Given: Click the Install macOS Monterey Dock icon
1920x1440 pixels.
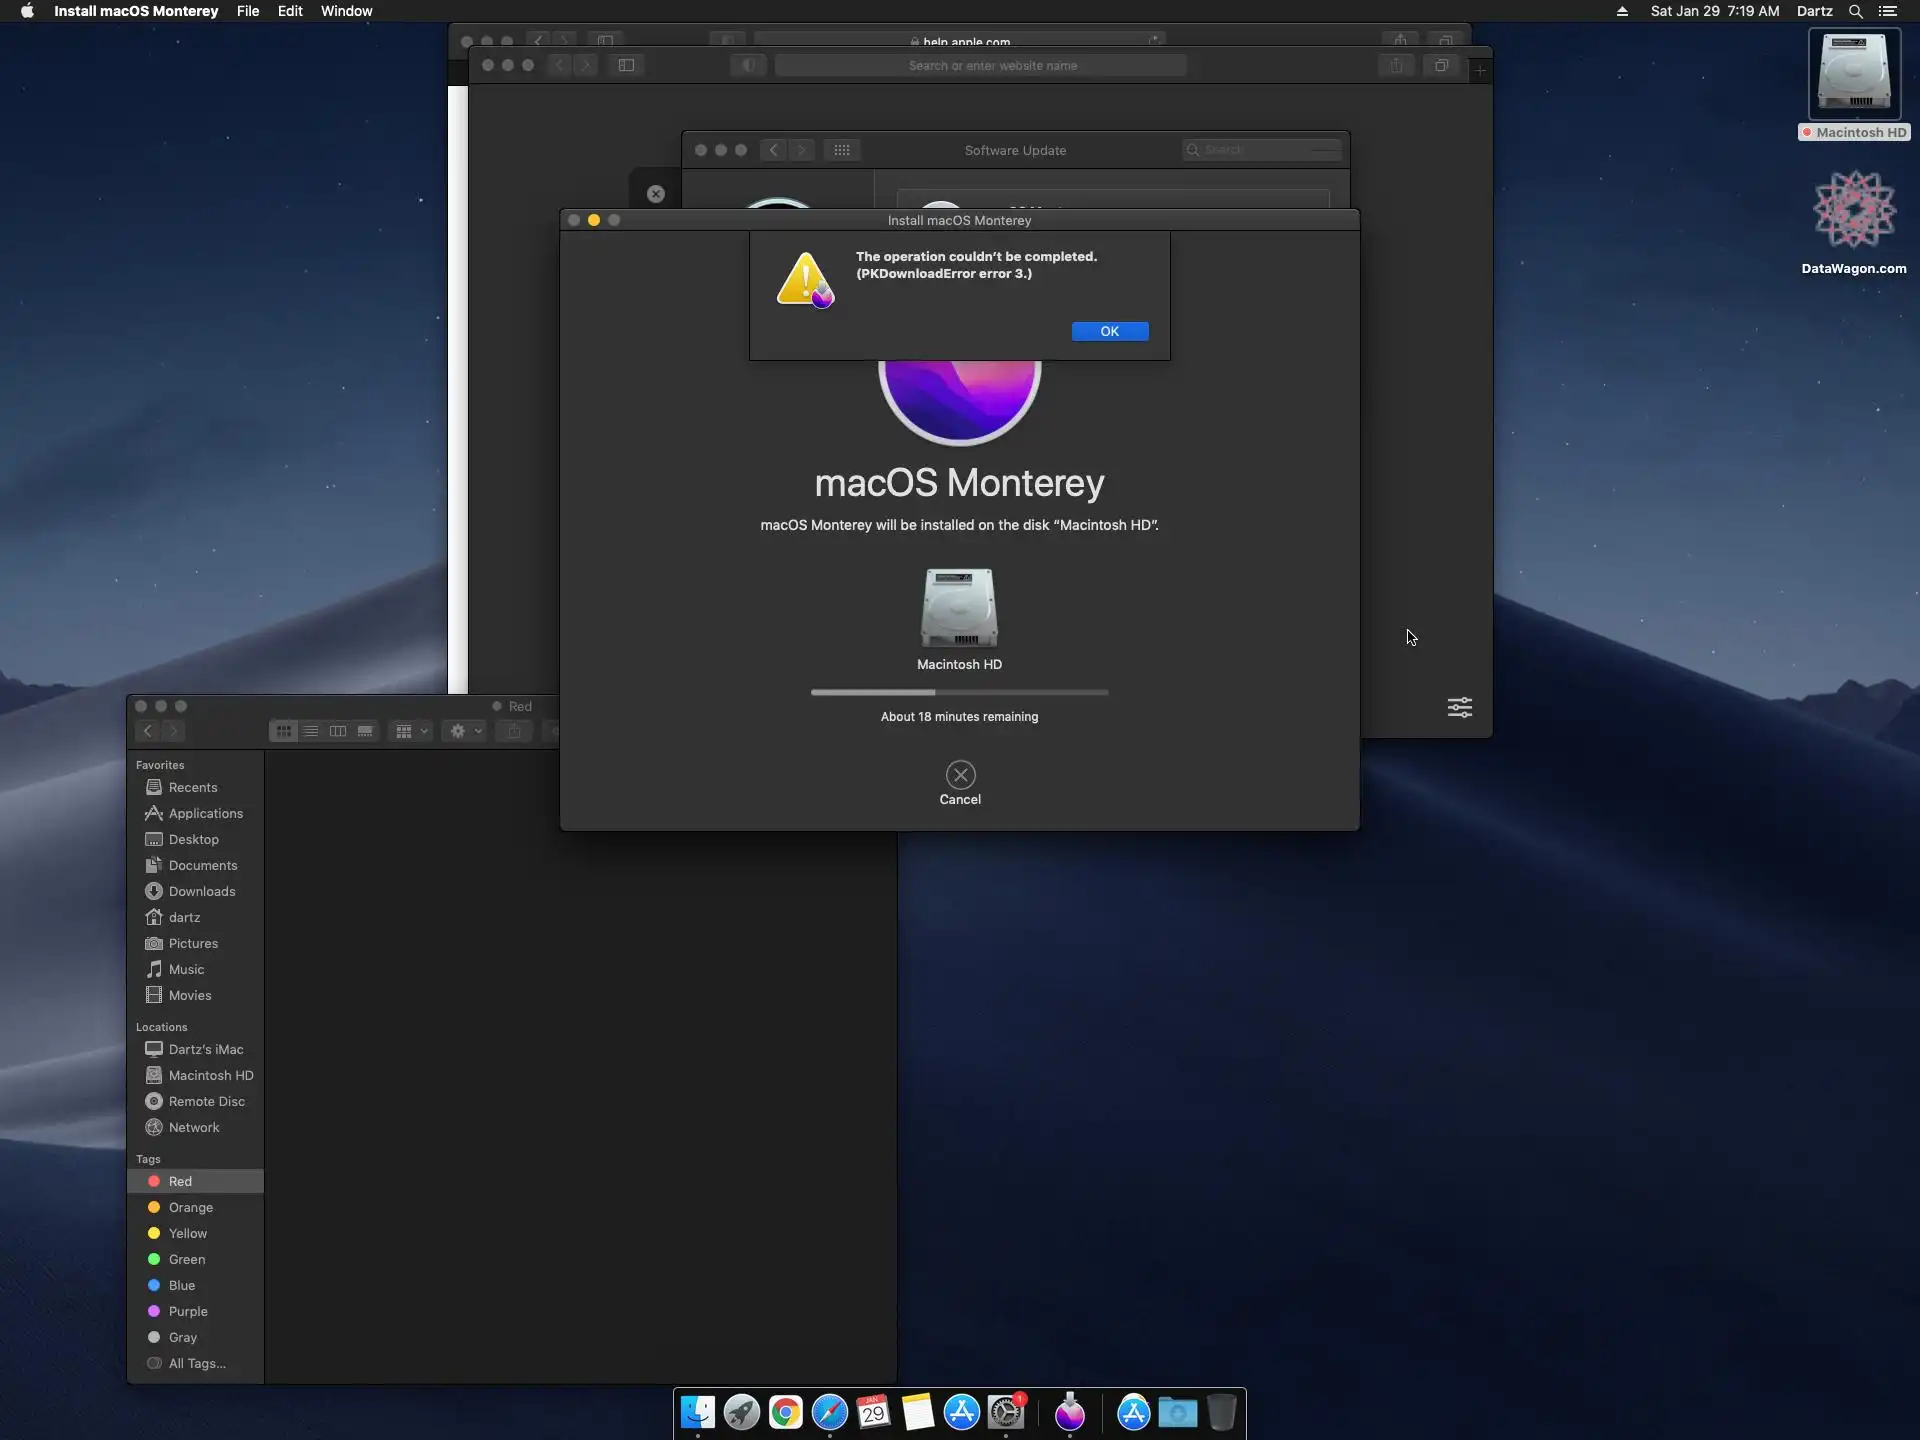Looking at the screenshot, I should [x=1070, y=1412].
